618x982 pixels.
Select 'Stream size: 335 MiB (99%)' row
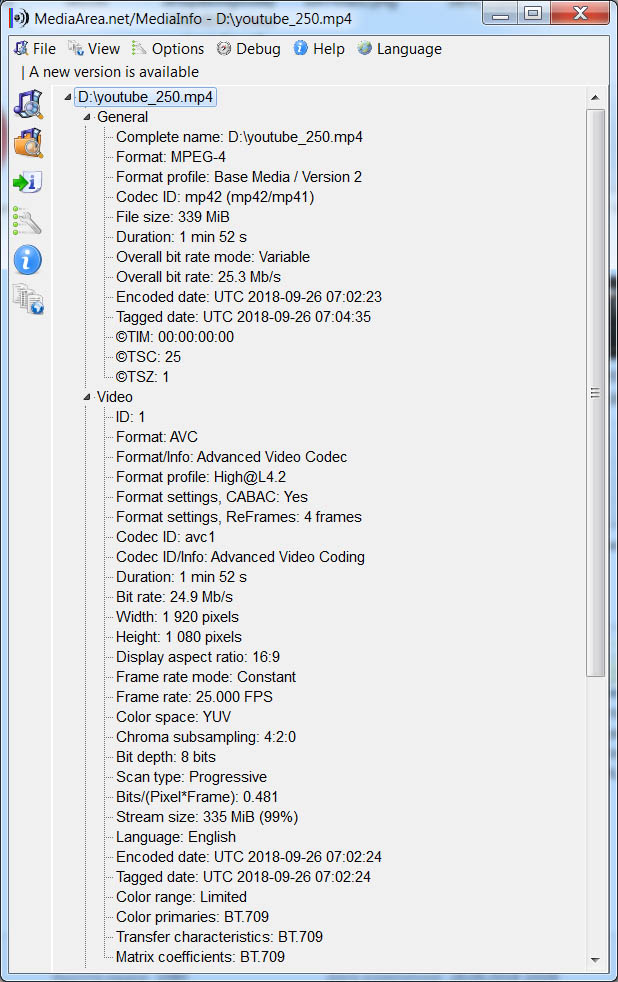pyautogui.click(x=207, y=817)
